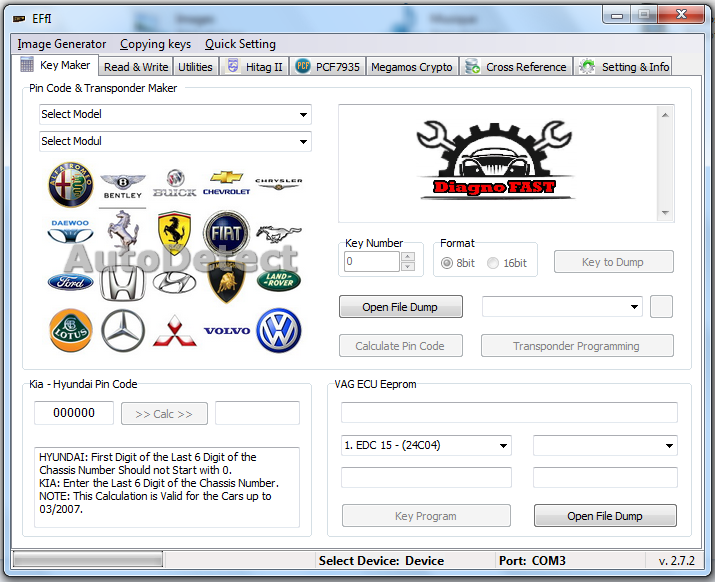Select the Hyundai oval logo
This screenshot has height=582, width=715.
[174, 282]
